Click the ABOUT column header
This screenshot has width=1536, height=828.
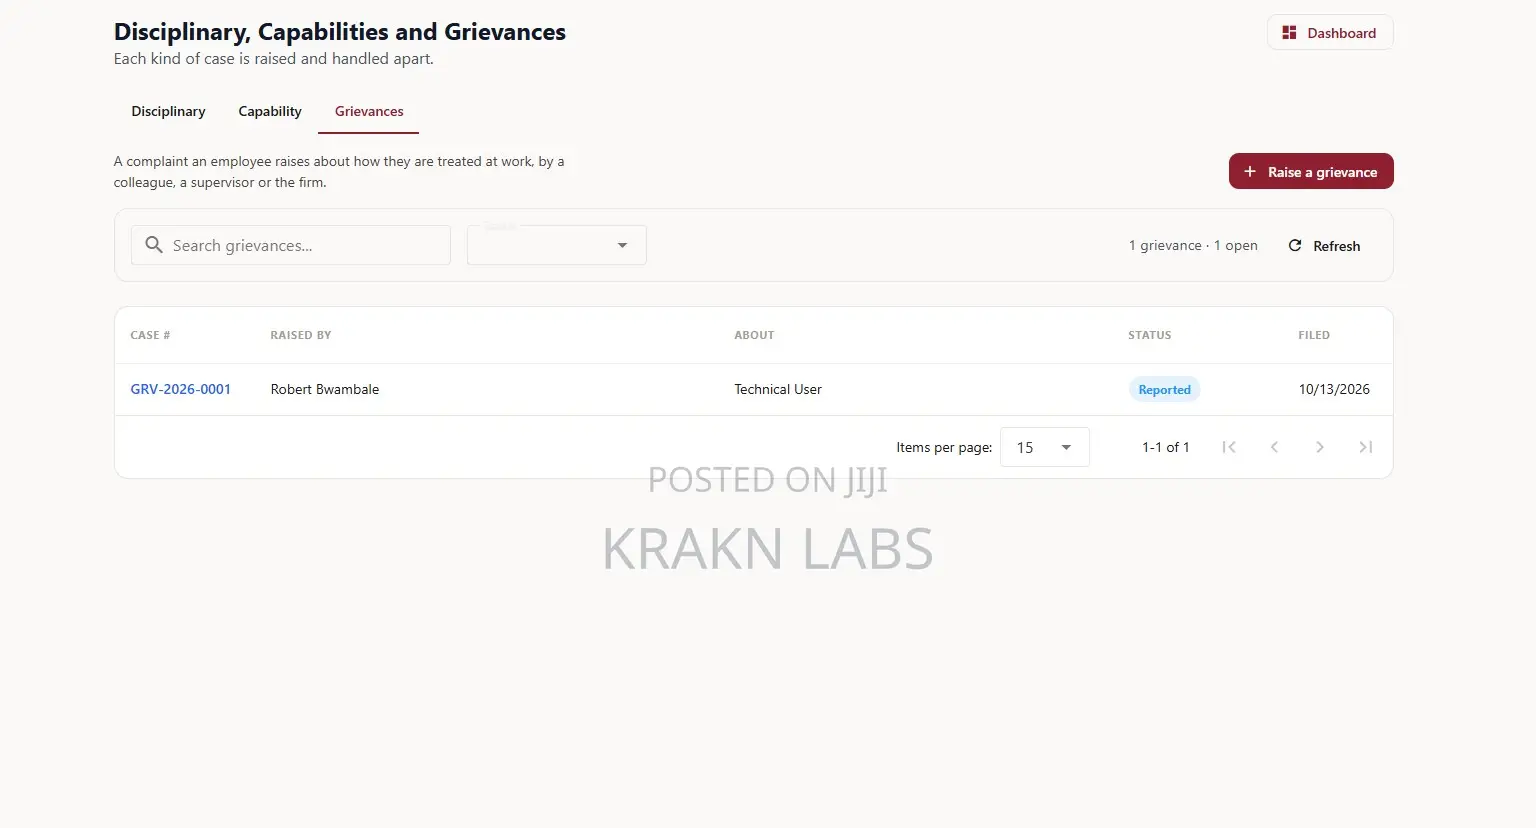[x=754, y=335]
